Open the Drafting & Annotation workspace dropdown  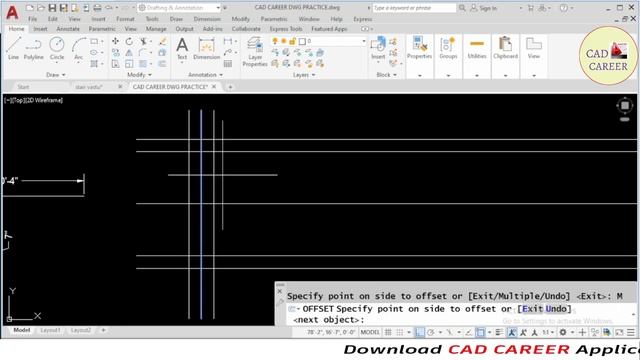point(180,8)
